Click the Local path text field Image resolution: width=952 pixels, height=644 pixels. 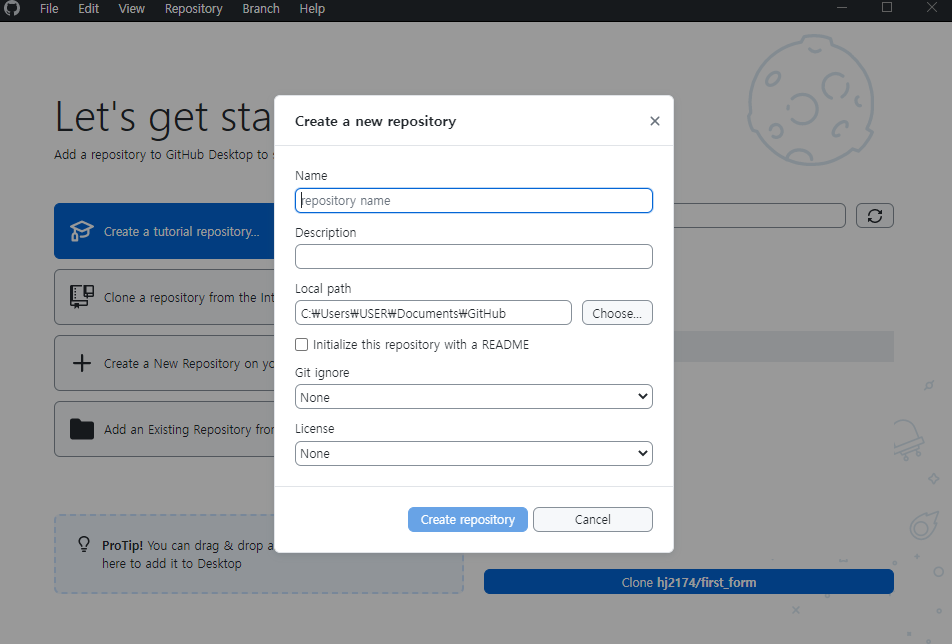click(433, 313)
